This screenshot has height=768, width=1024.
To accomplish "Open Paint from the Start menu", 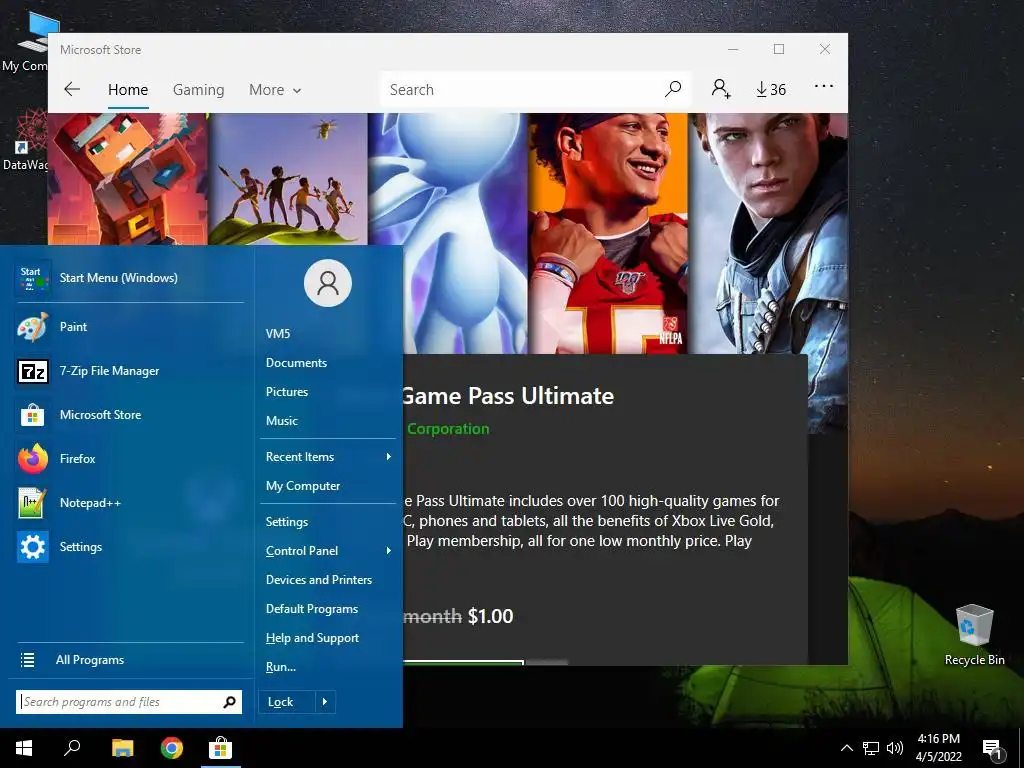I will [73, 327].
